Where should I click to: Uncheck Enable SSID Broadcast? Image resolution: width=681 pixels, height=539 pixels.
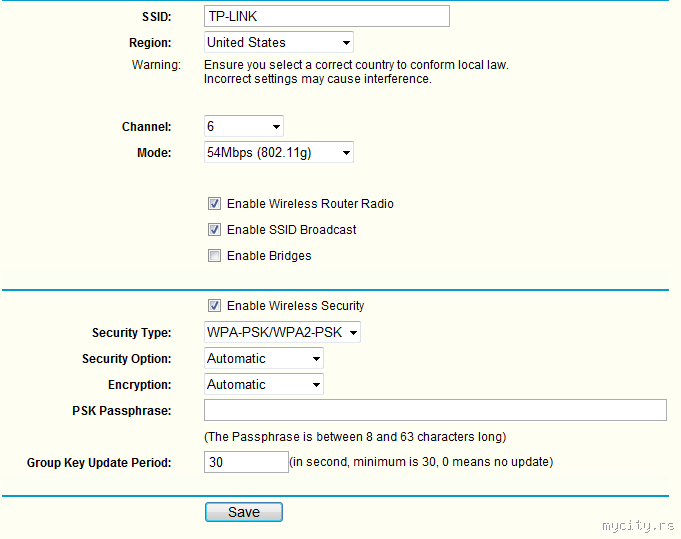(x=214, y=230)
